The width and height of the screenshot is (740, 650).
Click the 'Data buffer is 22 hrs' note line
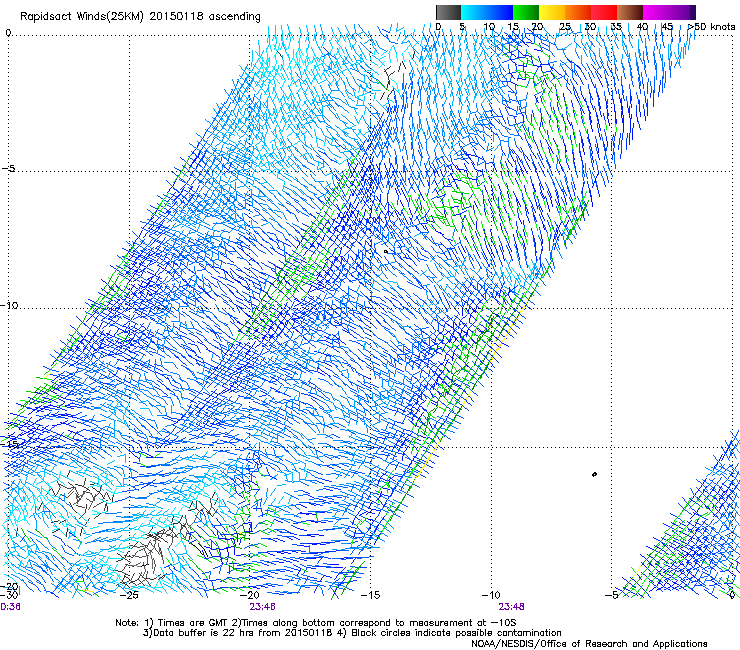click(x=352, y=633)
